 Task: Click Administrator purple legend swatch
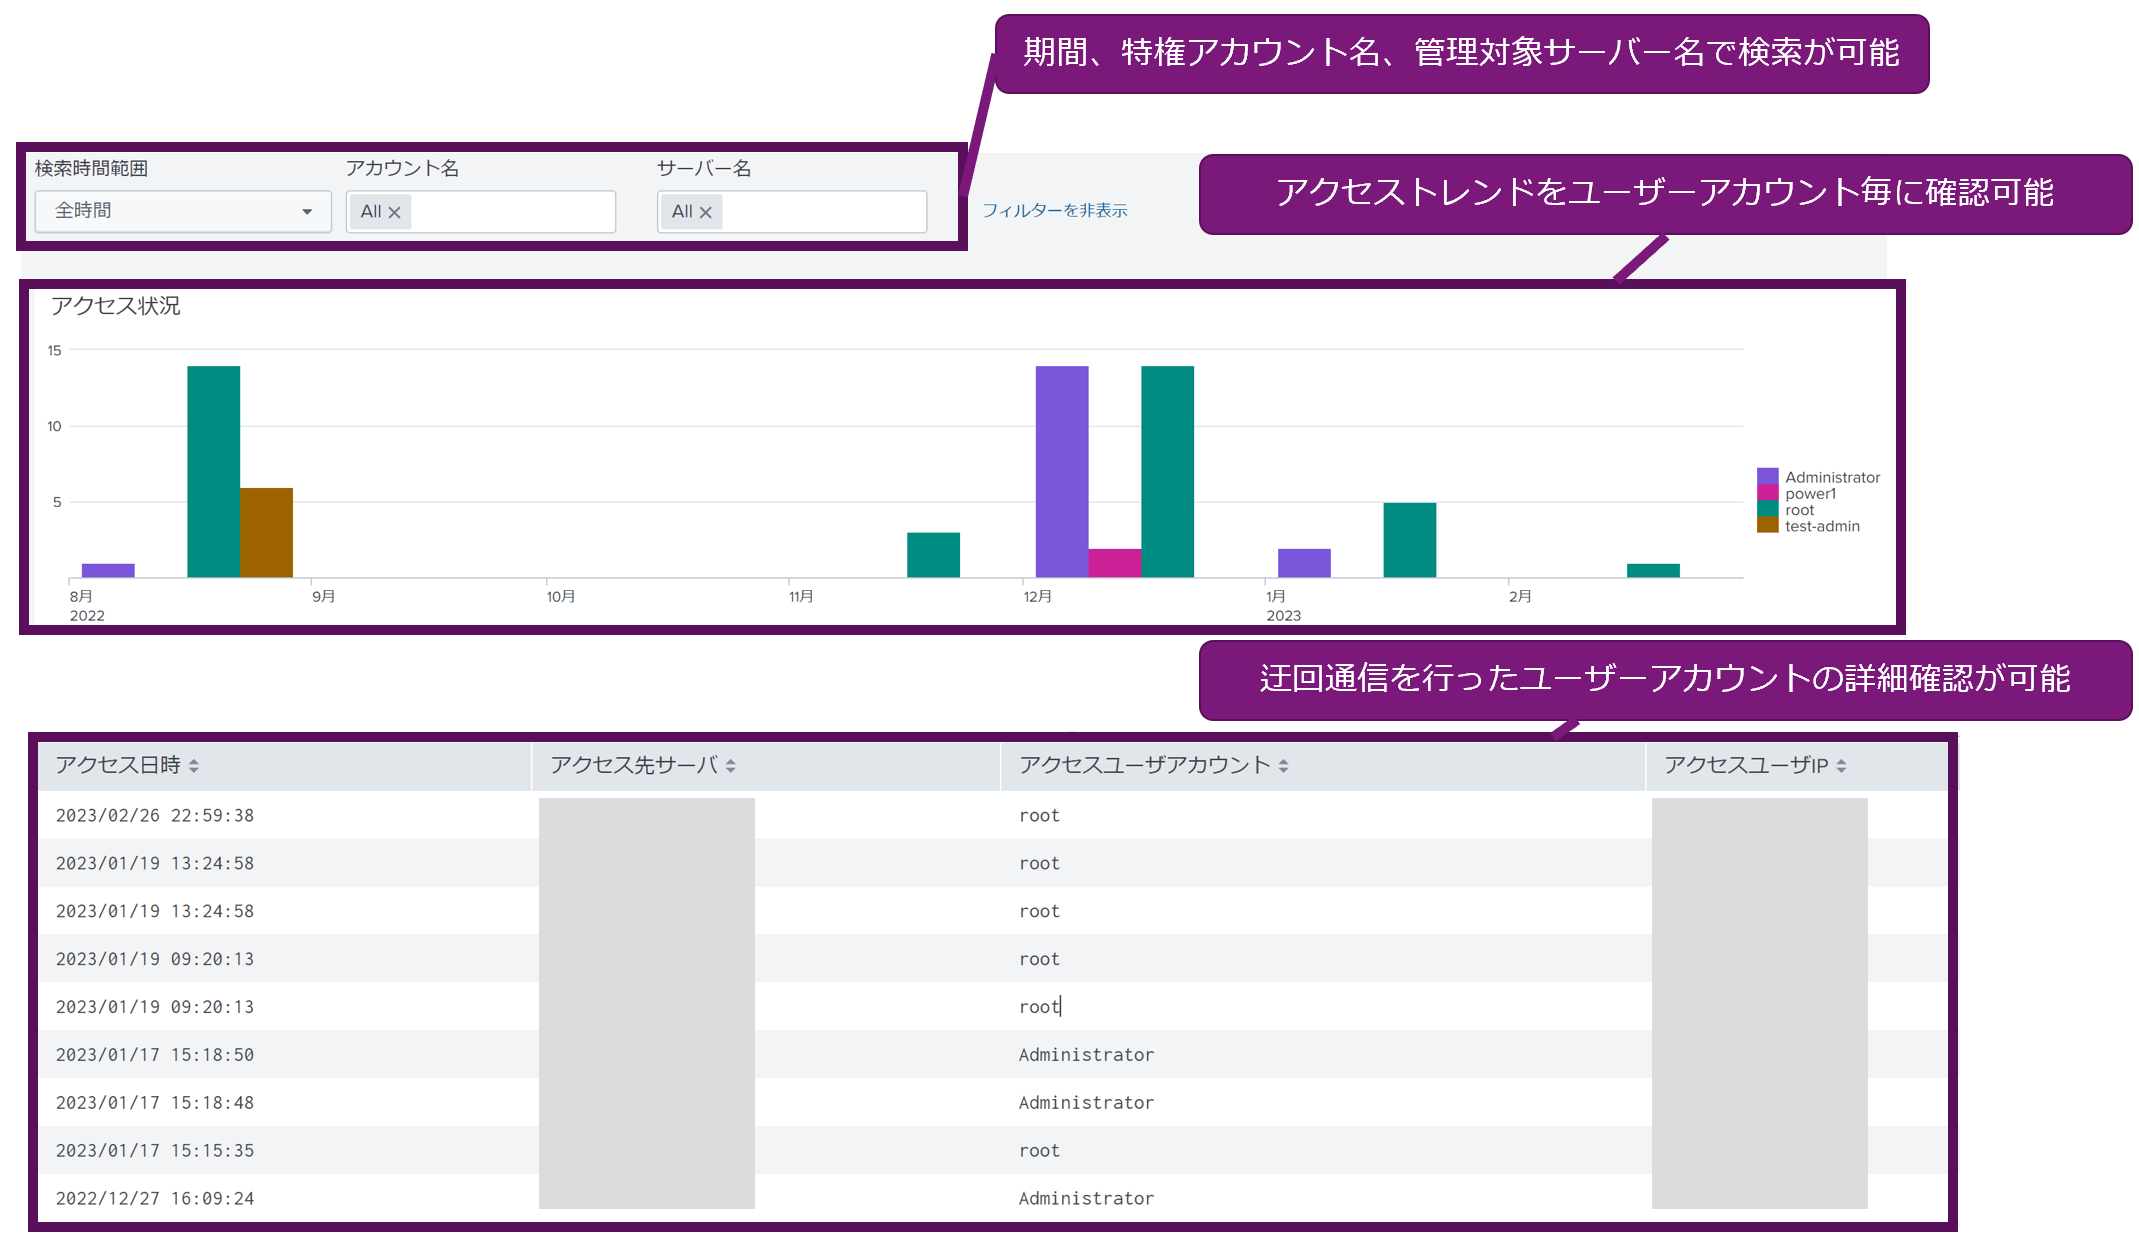[x=1767, y=476]
